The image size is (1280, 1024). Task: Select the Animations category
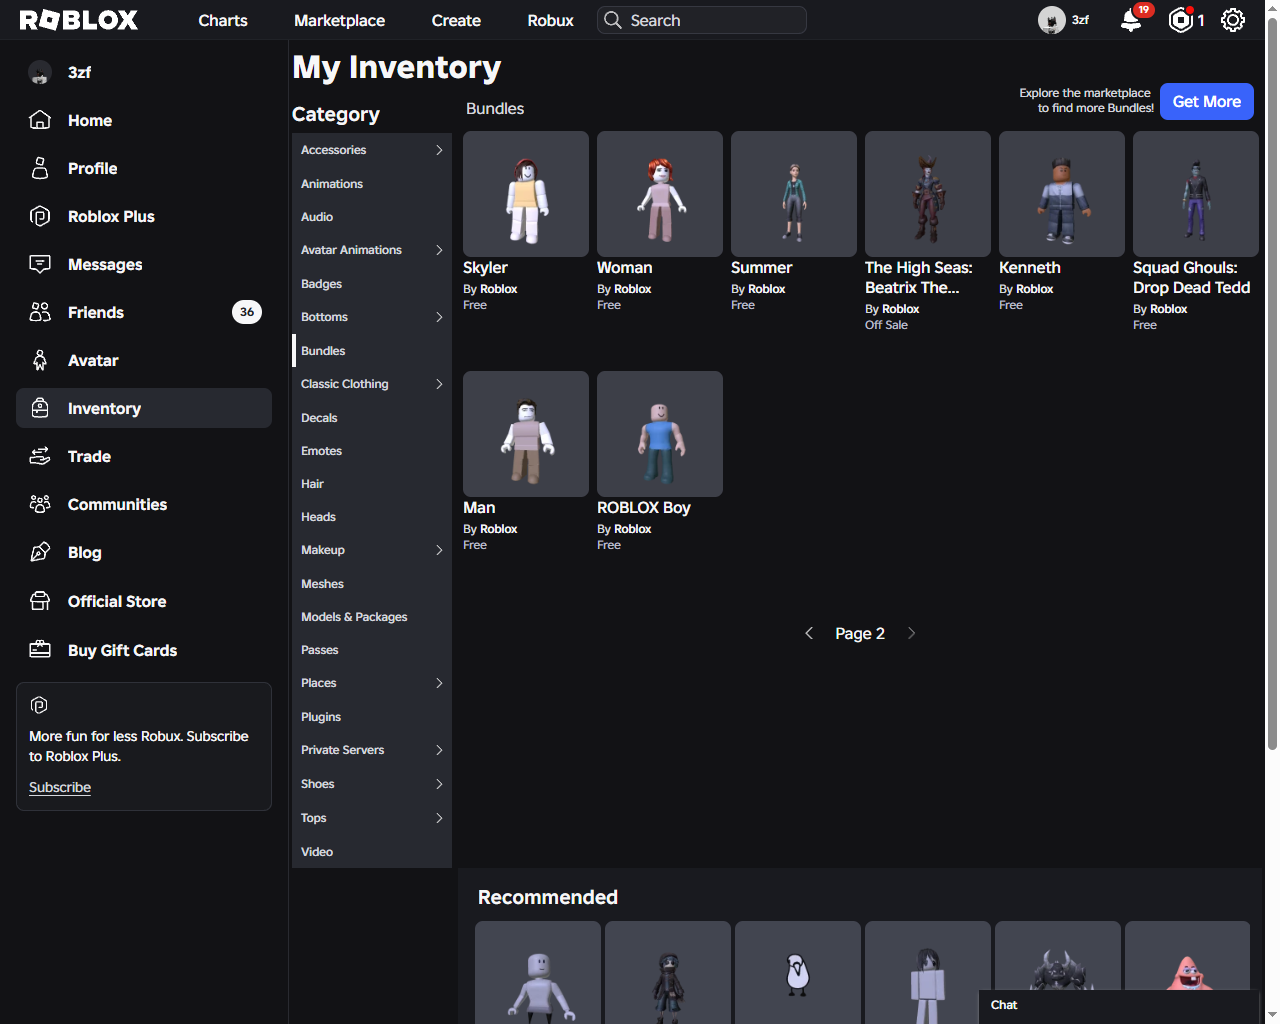(372, 184)
